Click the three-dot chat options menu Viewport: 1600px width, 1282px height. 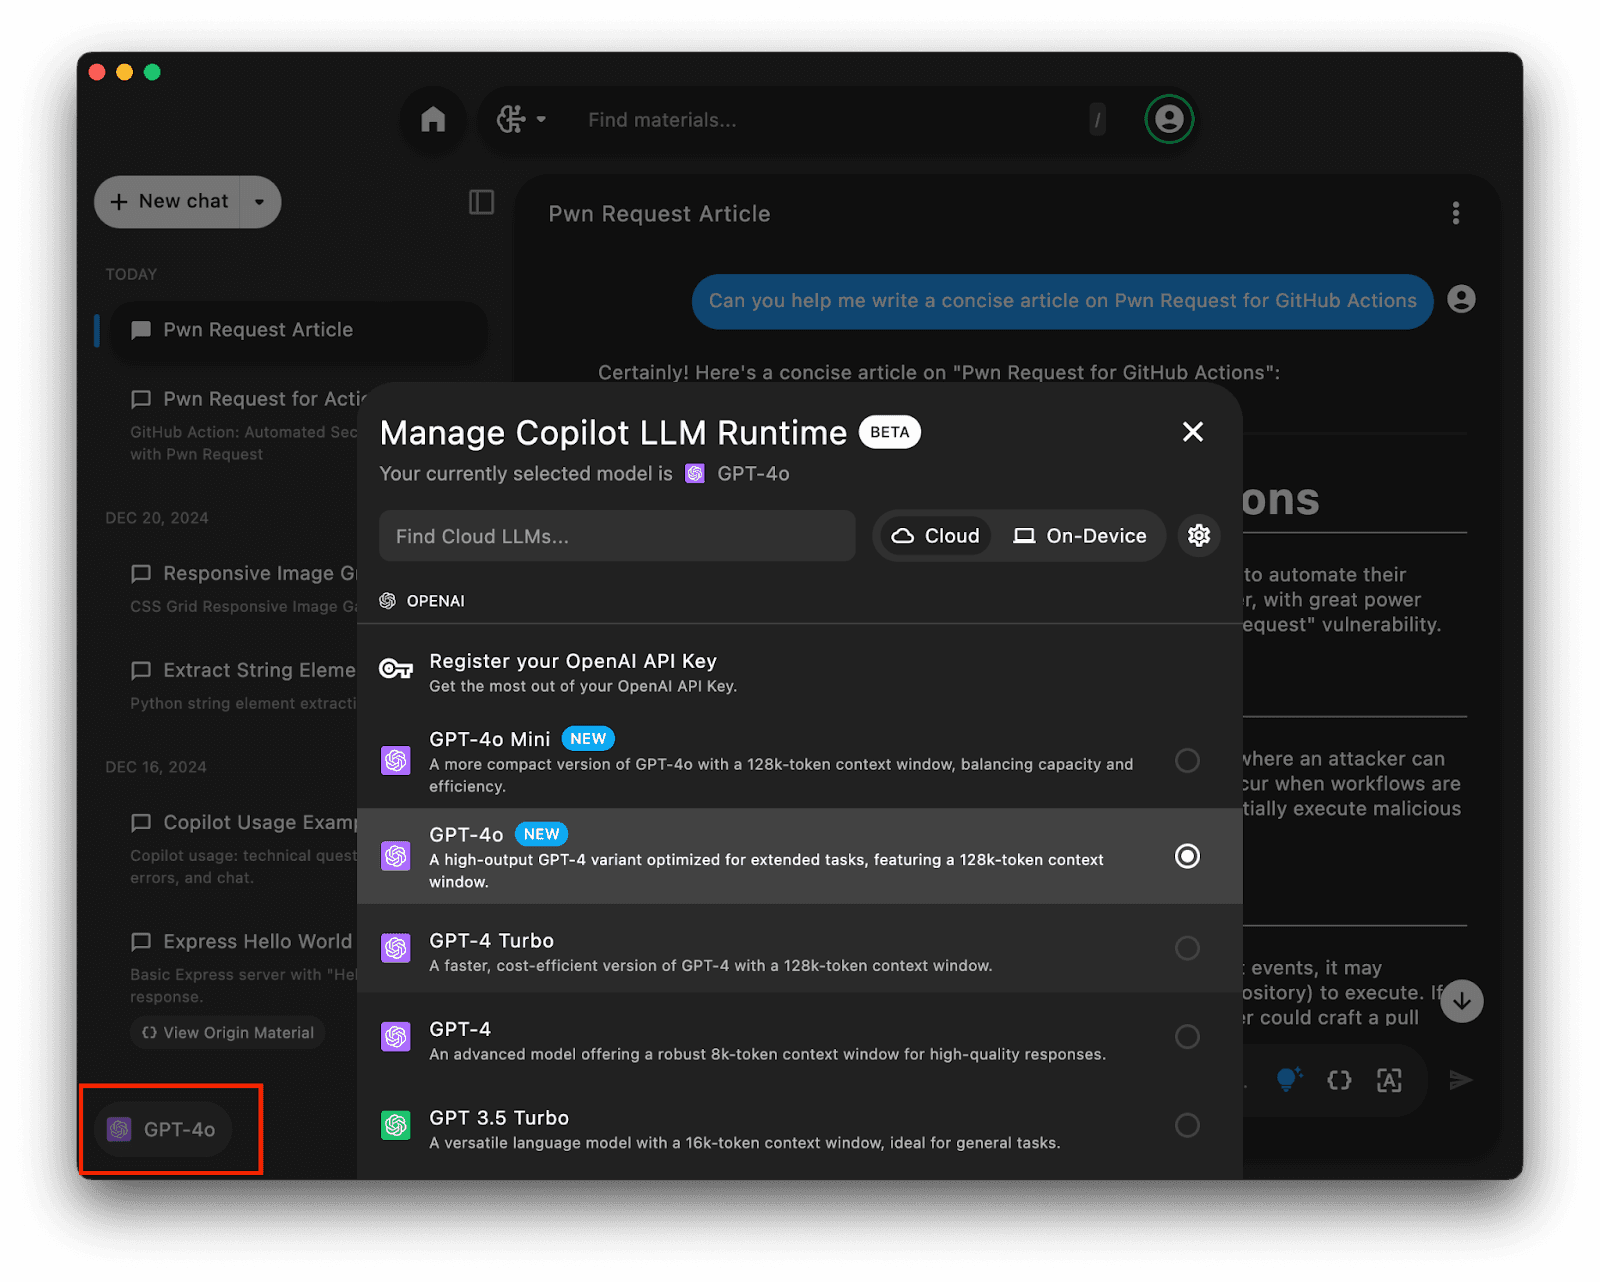point(1455,213)
